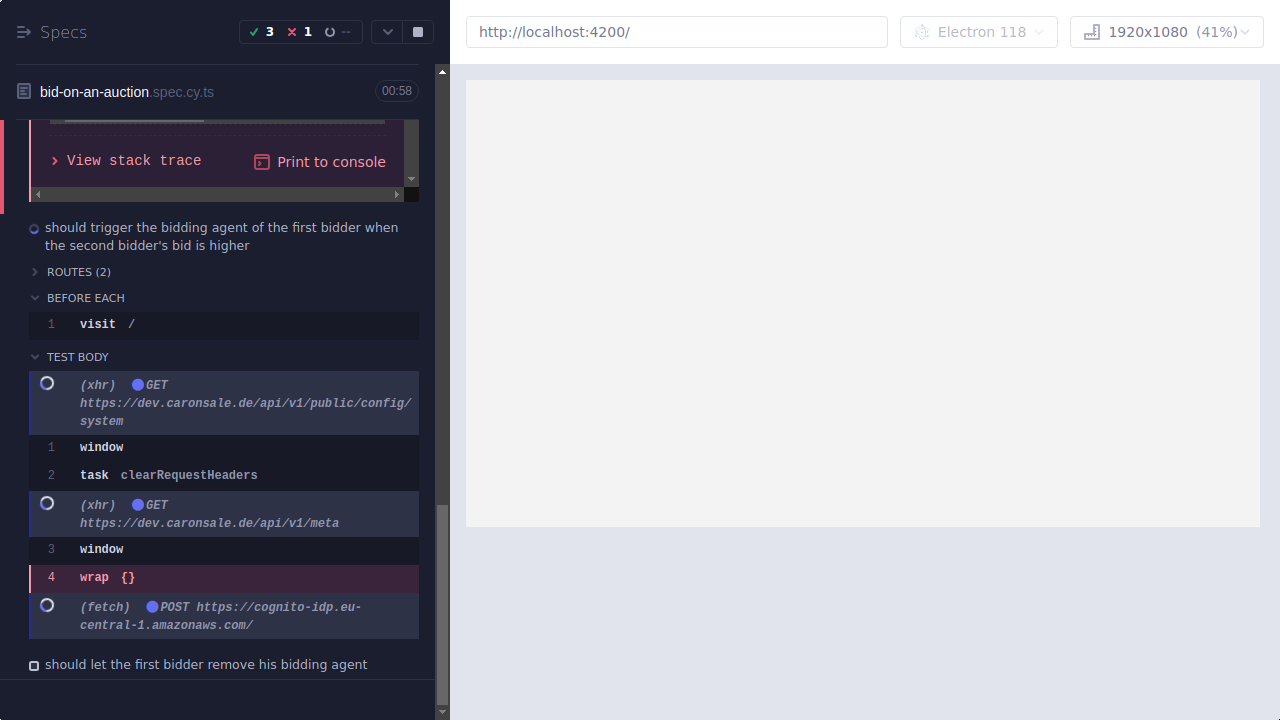Select the bid-on-an-auction spec header
This screenshot has height=720, width=1280.
[x=126, y=91]
